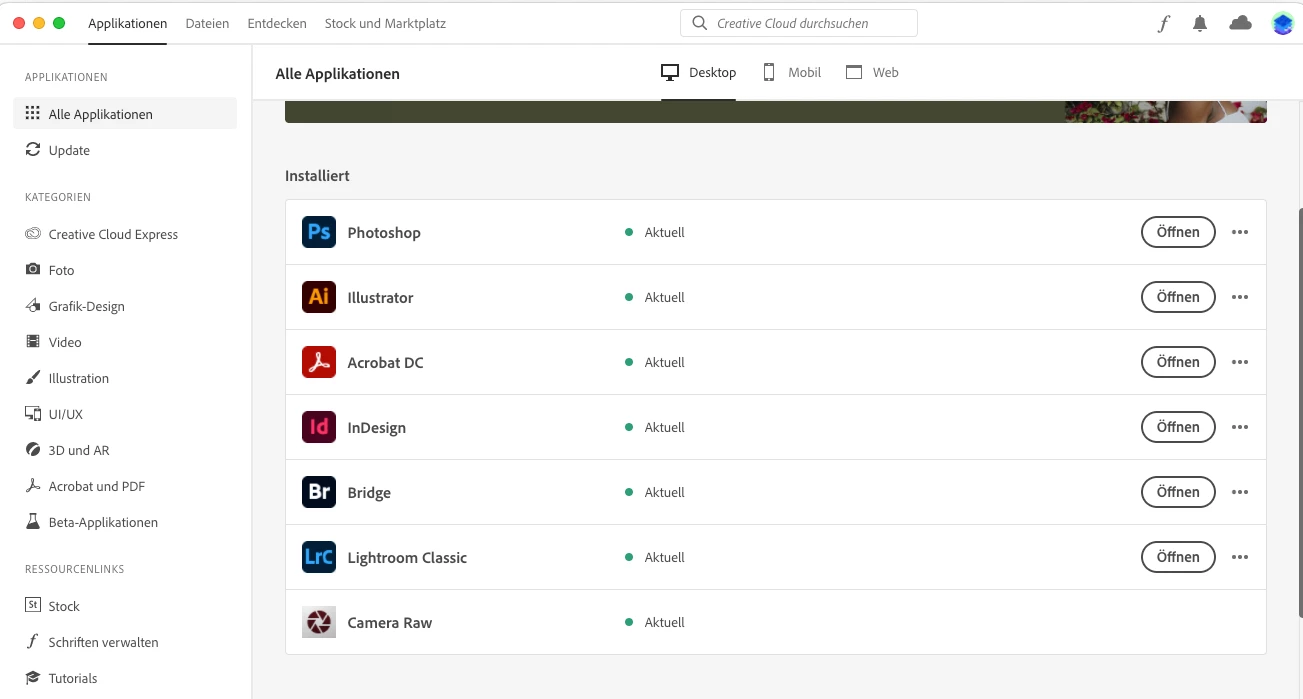The image size is (1303, 699).
Task: Click the cloud sync status icon
Action: pos(1240,22)
